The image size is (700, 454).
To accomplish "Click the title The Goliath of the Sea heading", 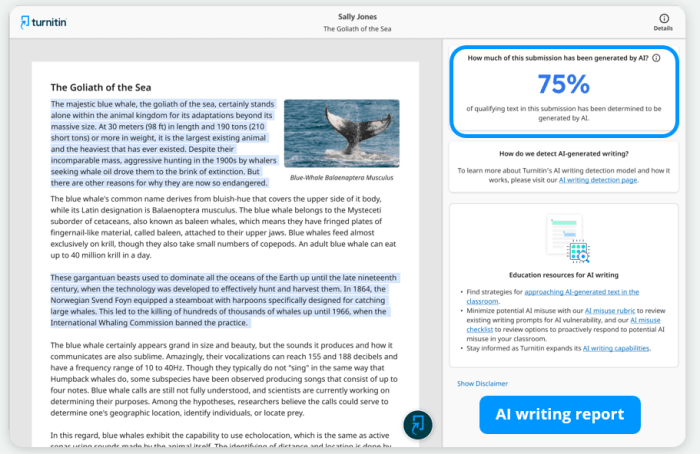I will (x=101, y=87).
